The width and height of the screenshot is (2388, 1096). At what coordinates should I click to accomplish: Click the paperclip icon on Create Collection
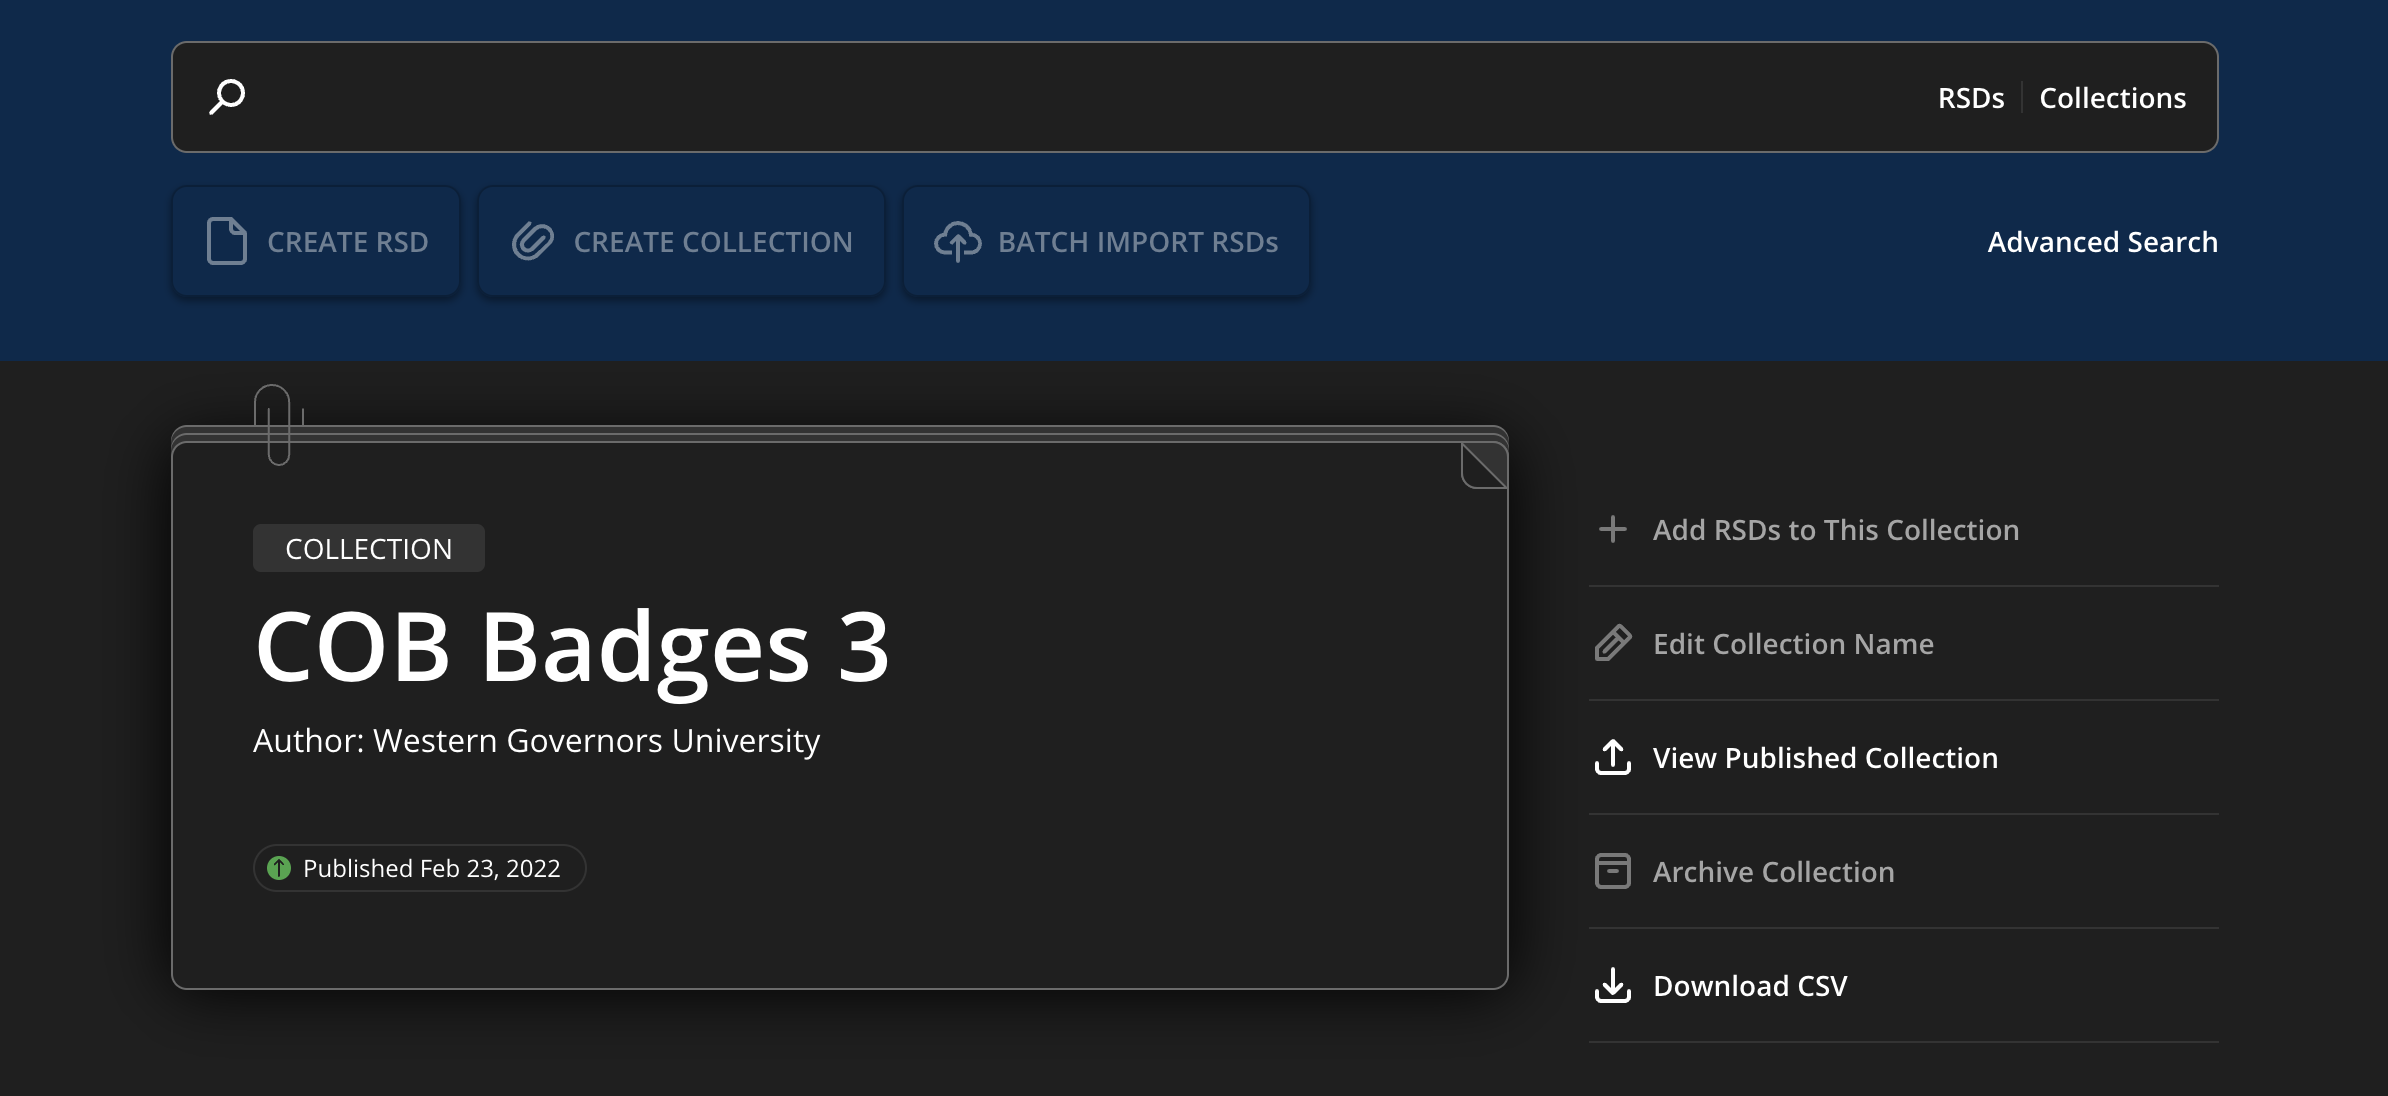click(x=532, y=241)
